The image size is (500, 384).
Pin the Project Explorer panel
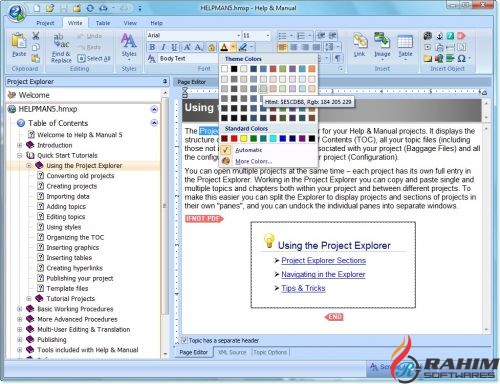(165, 81)
